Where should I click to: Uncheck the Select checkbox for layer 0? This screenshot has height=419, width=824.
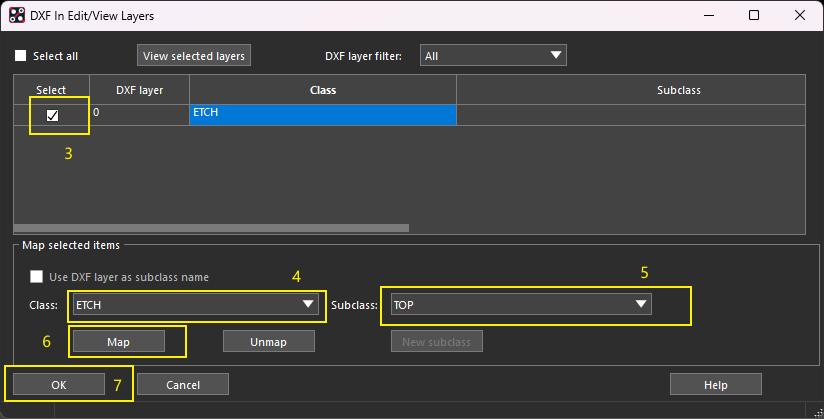tap(52, 115)
